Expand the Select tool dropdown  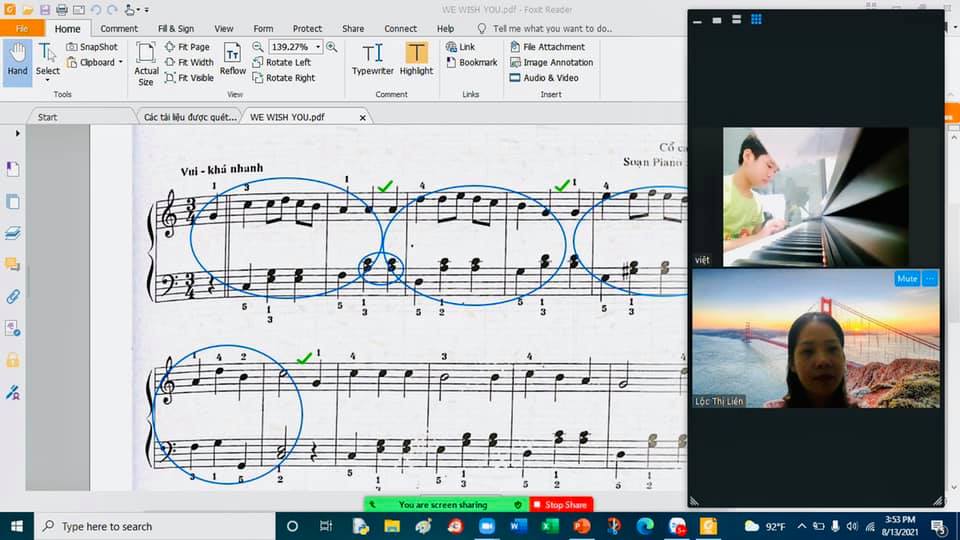(47, 80)
